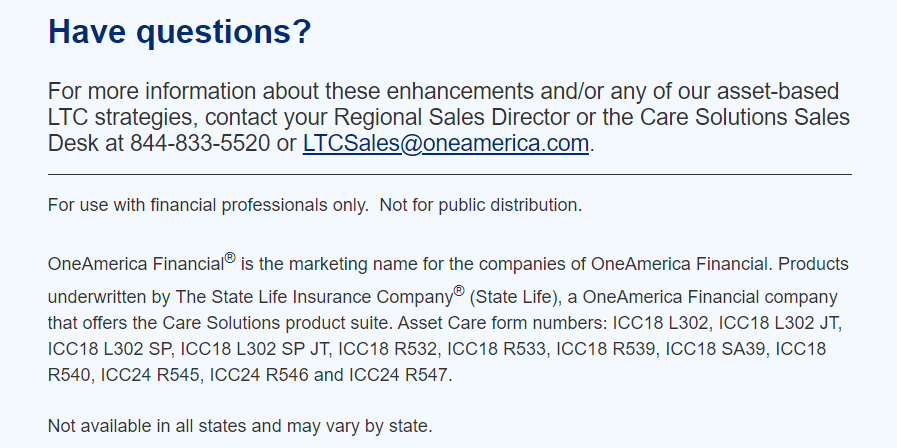The height and width of the screenshot is (448, 897).
Task: Click form number ICC24 R545
Action: click(x=150, y=375)
